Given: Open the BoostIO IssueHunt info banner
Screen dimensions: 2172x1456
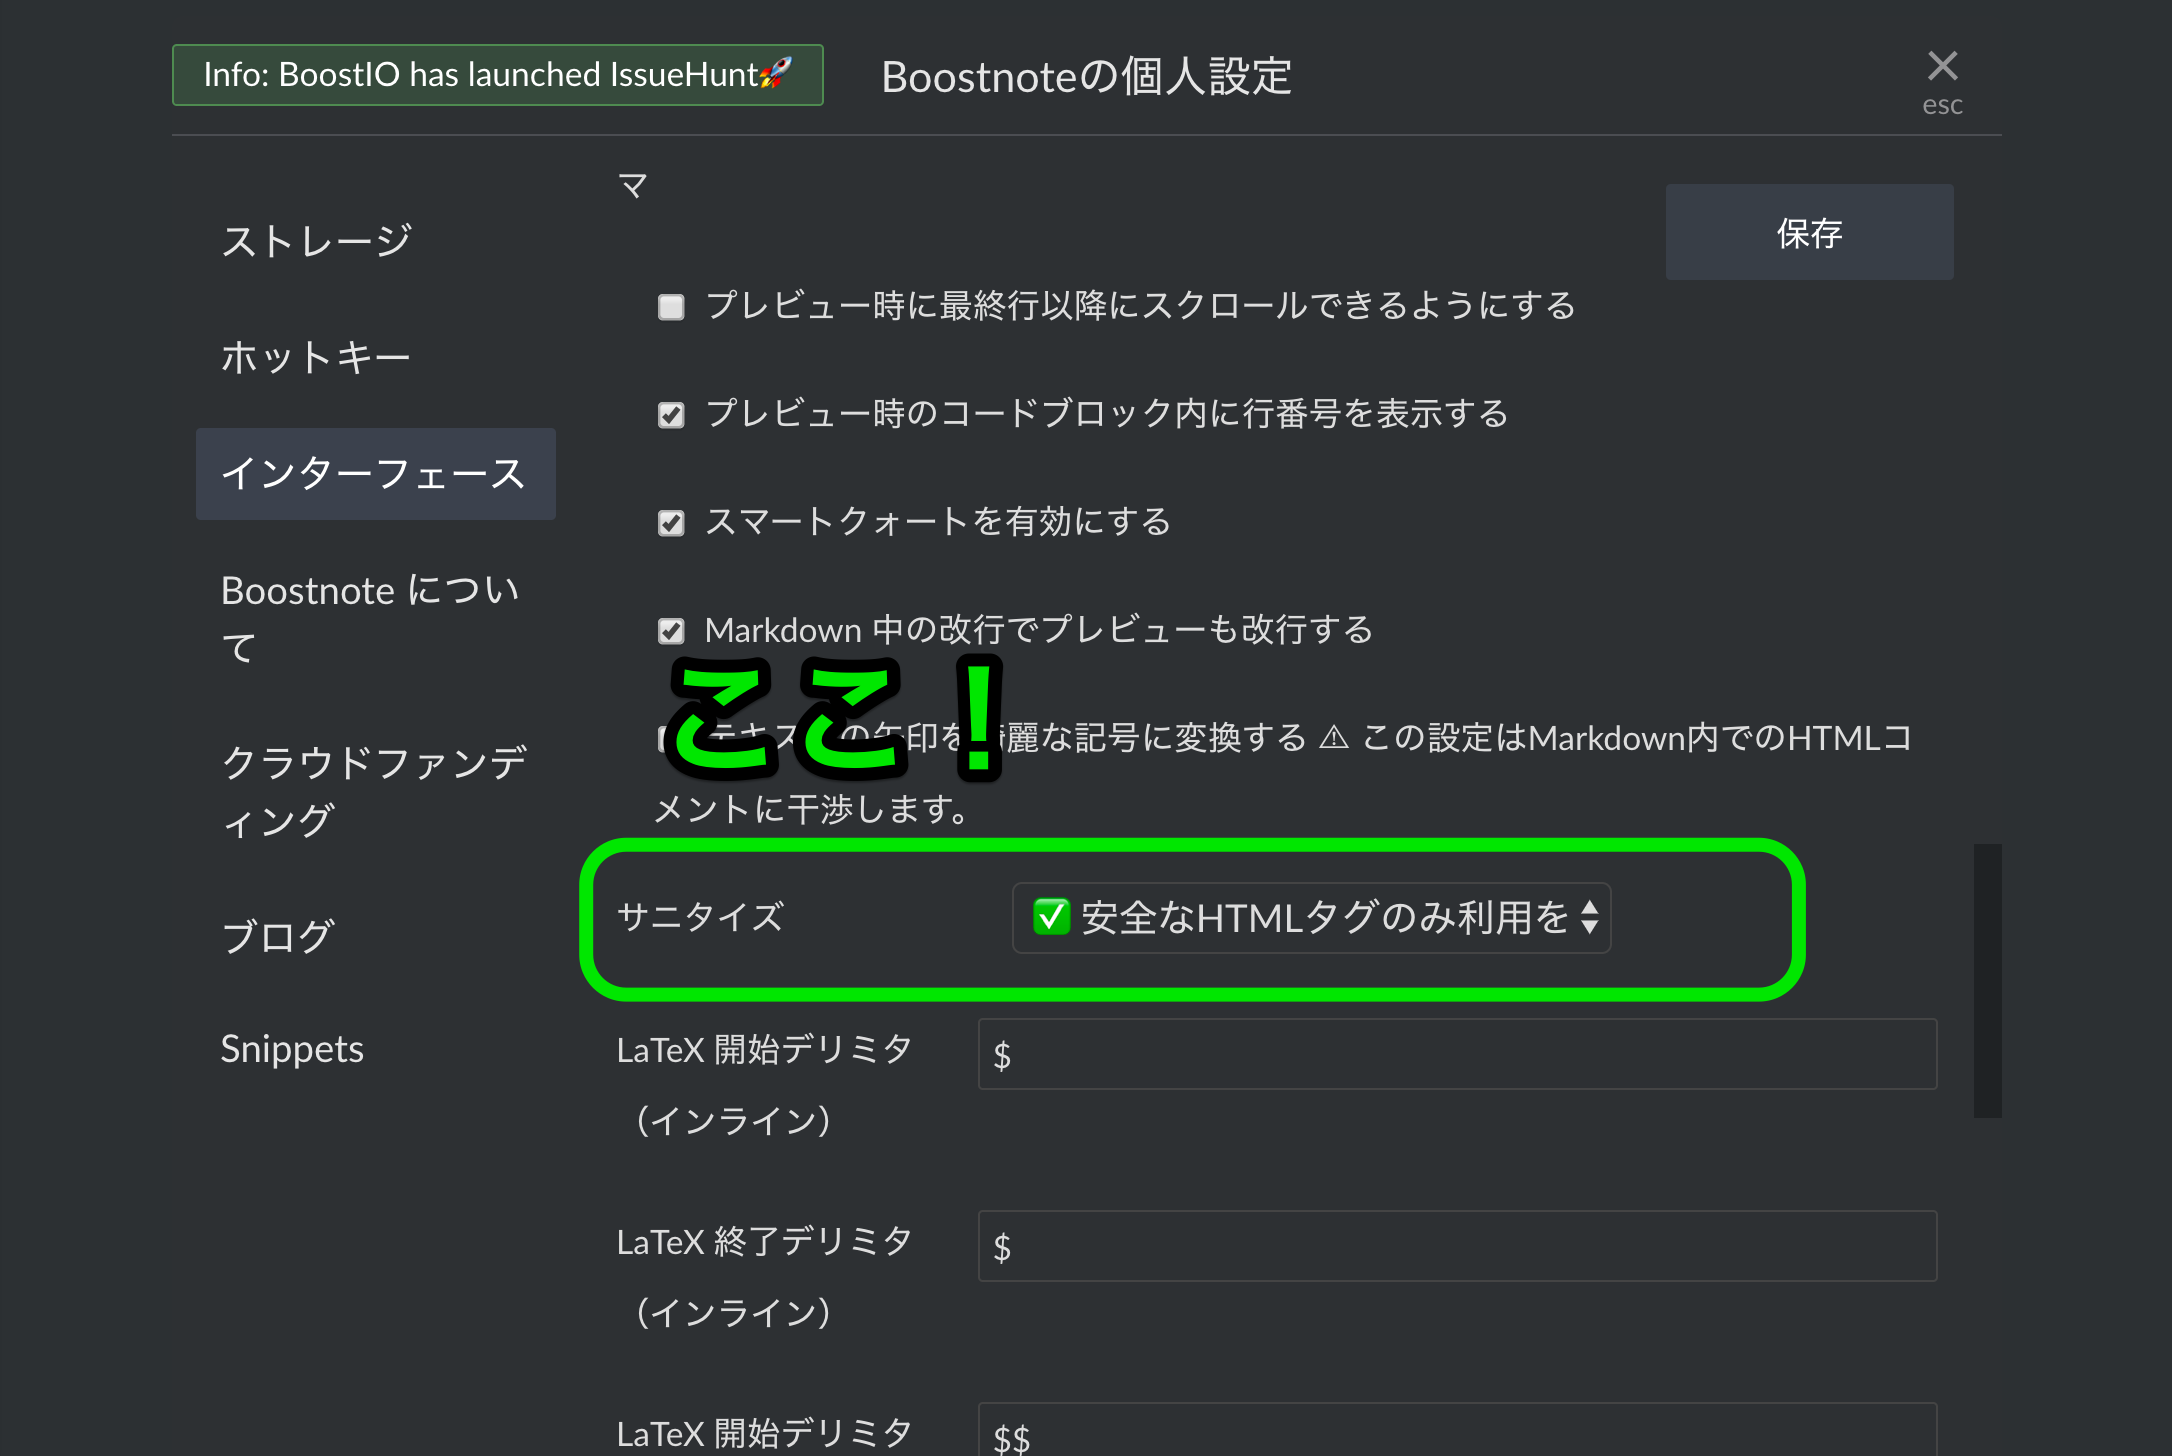Looking at the screenshot, I should click(x=497, y=75).
